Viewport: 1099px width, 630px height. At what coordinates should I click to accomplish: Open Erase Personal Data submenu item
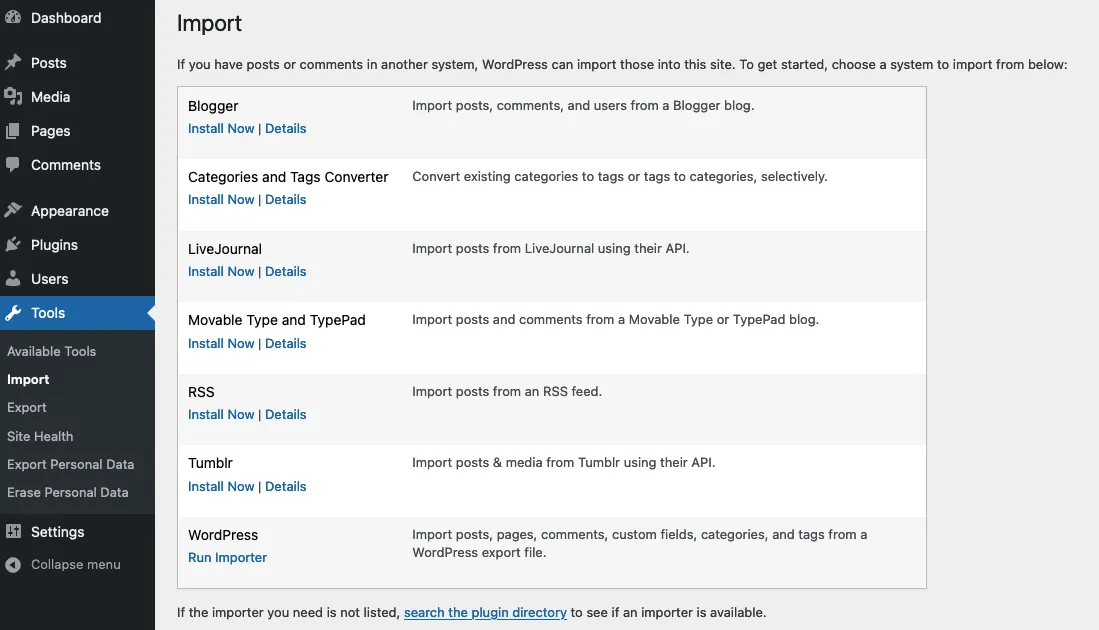tap(67, 492)
